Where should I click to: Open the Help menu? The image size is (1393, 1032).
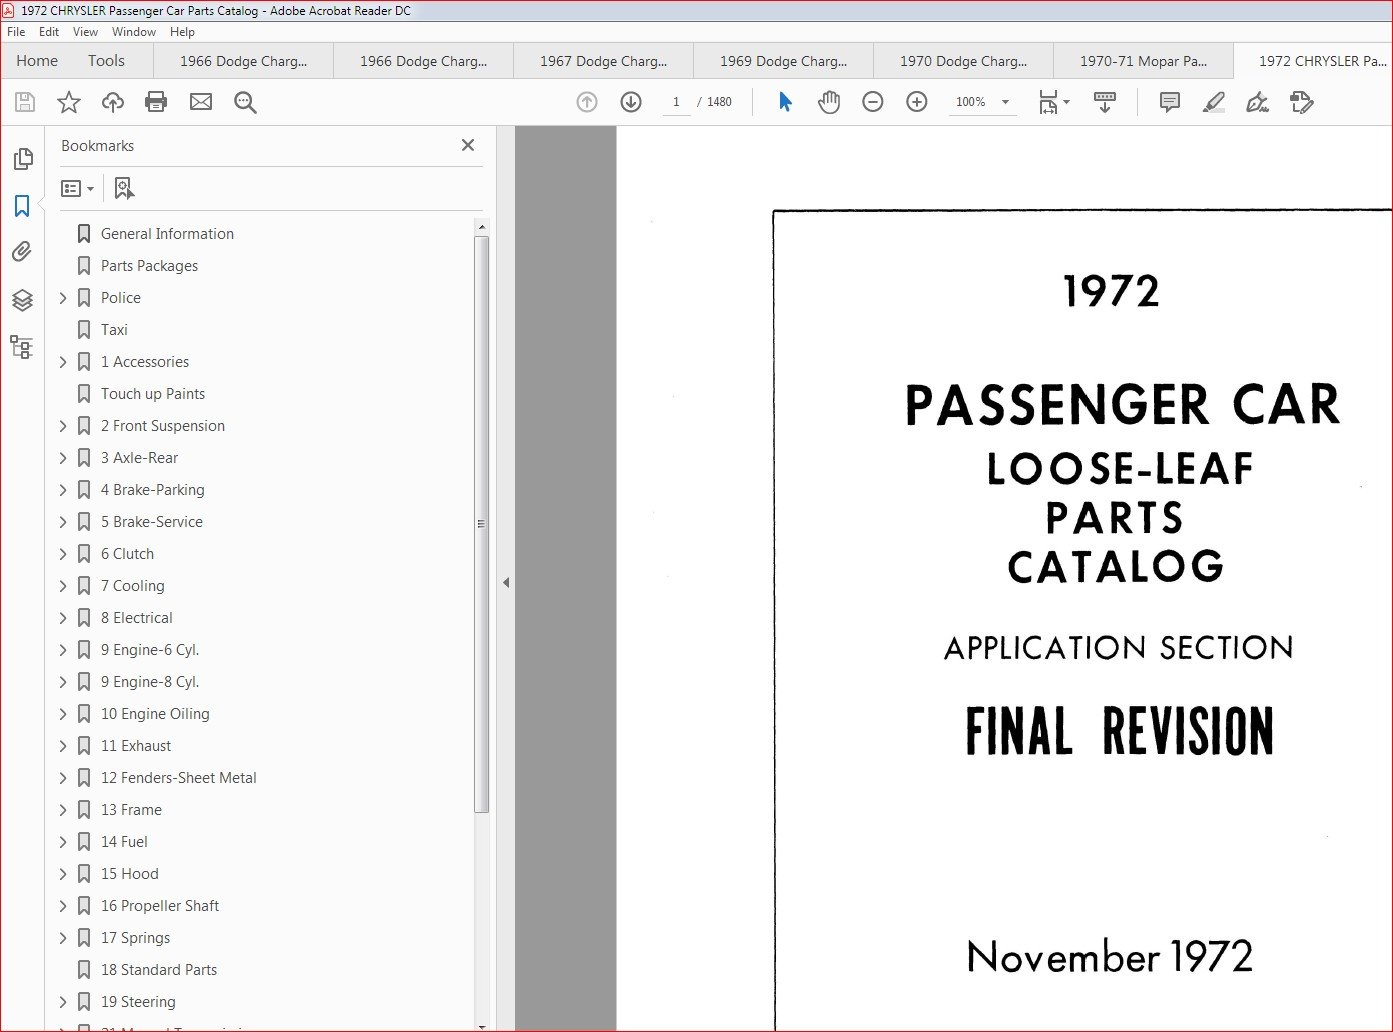tap(182, 32)
